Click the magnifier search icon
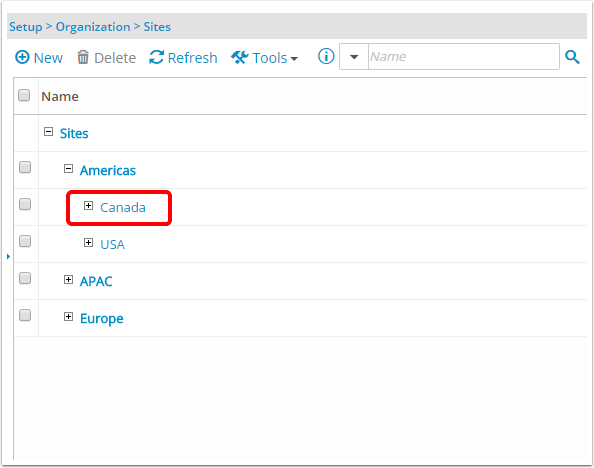The width and height of the screenshot is (594, 468). (572, 57)
